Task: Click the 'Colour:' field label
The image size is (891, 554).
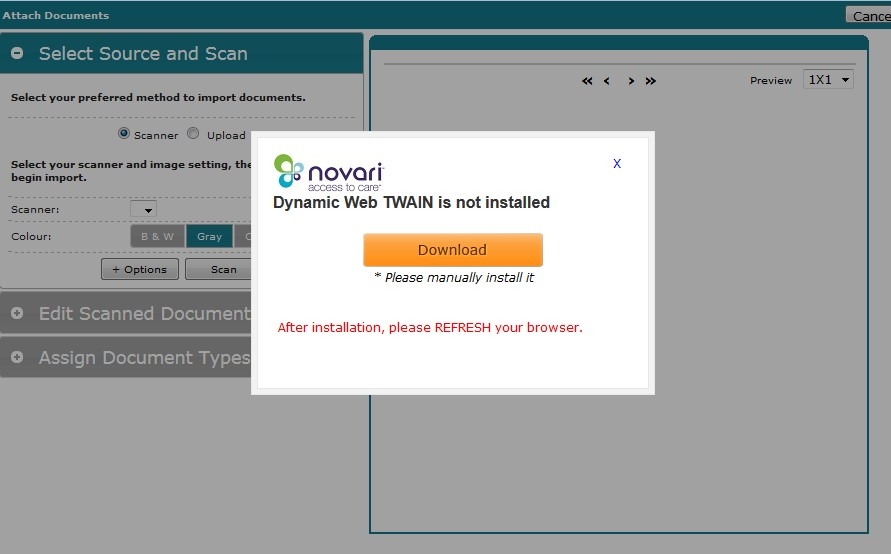Action: (31, 236)
